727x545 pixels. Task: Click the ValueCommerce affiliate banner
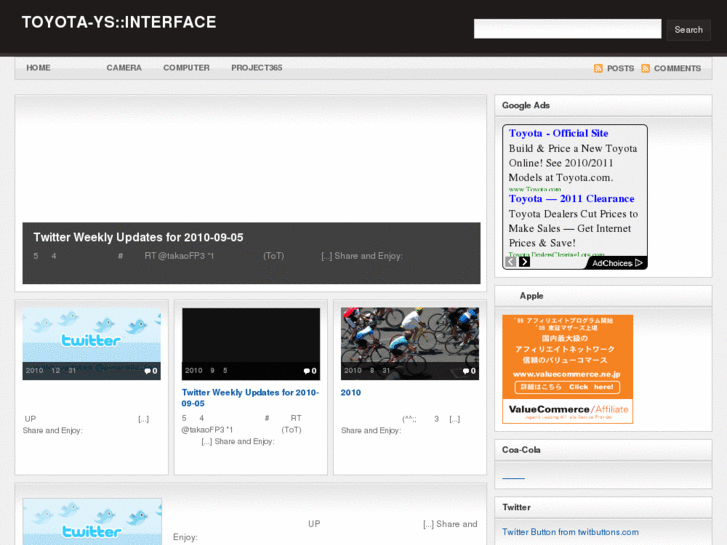(567, 369)
